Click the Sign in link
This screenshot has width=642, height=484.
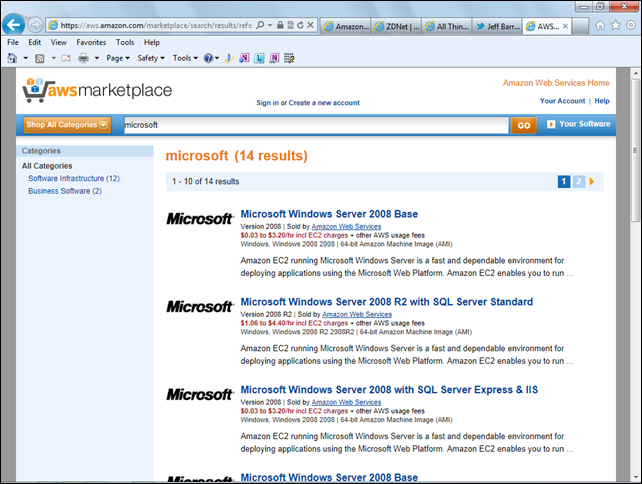pyautogui.click(x=267, y=103)
